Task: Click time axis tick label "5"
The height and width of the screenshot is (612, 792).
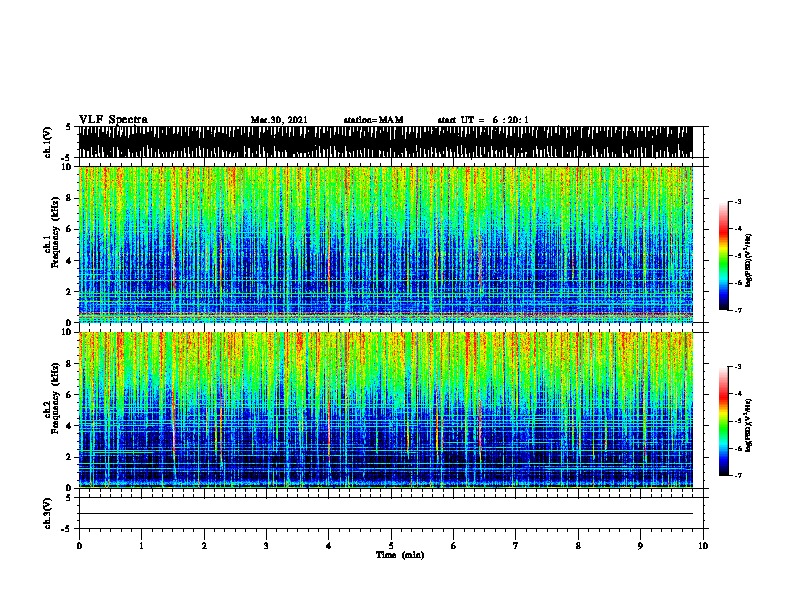Action: coord(391,546)
